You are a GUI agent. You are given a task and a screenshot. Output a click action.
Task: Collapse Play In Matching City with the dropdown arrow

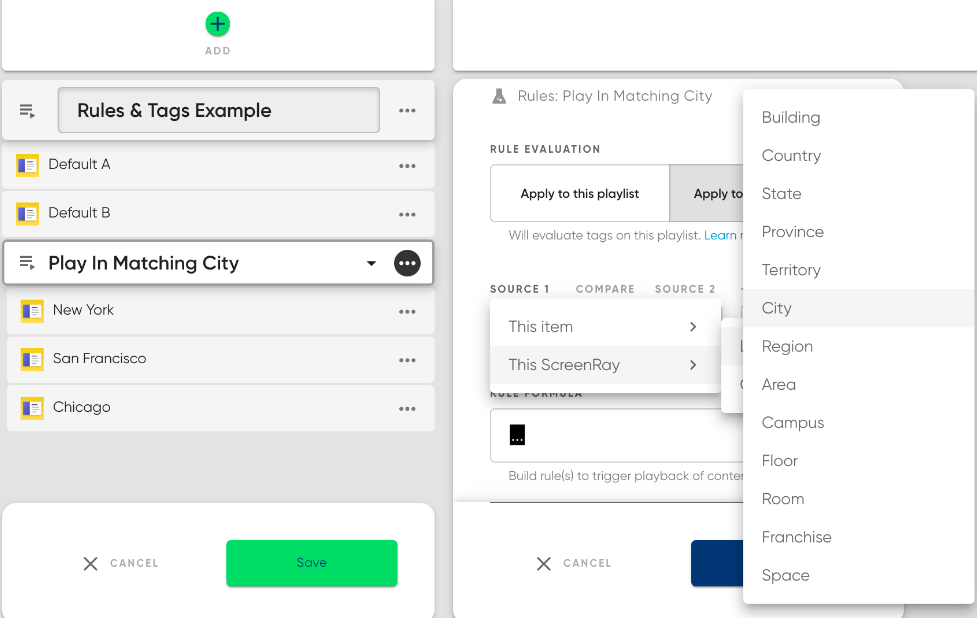[371, 263]
